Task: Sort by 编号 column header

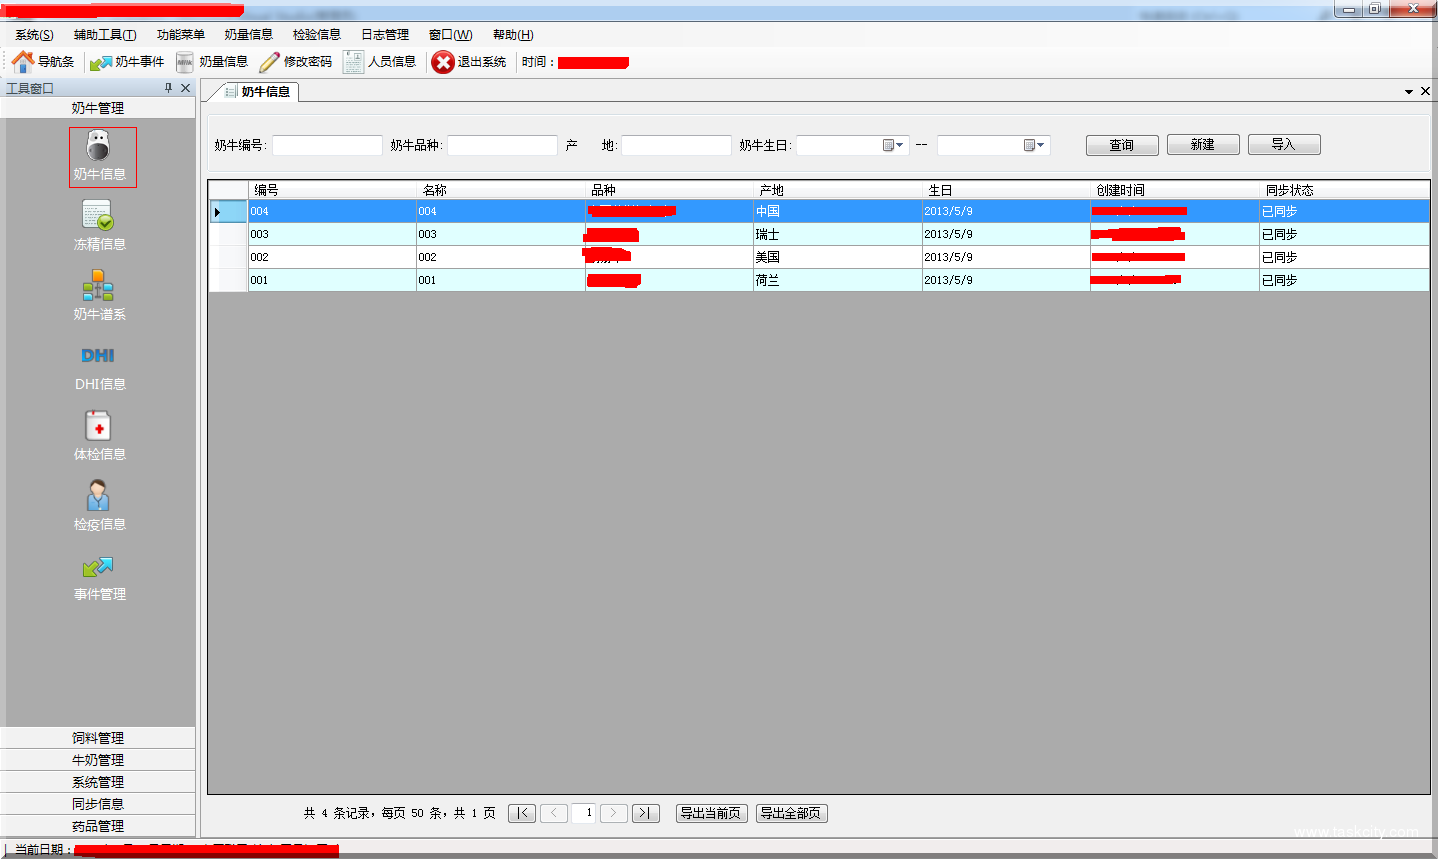Action: [332, 190]
